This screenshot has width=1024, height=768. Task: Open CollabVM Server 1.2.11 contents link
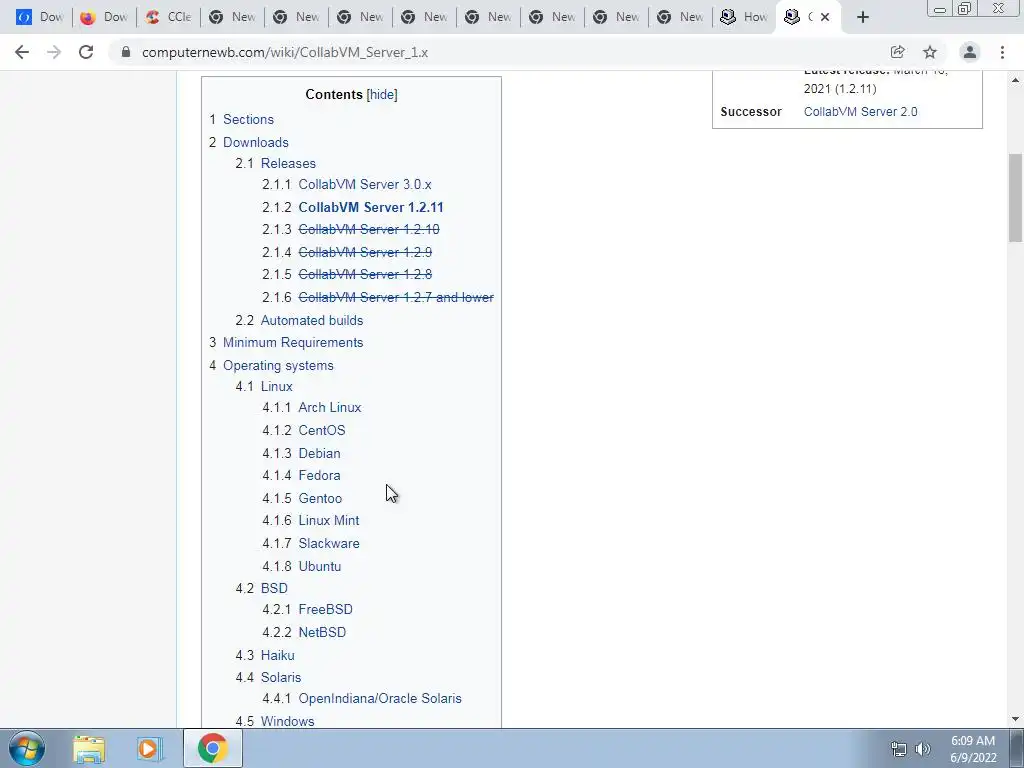[x=370, y=207]
